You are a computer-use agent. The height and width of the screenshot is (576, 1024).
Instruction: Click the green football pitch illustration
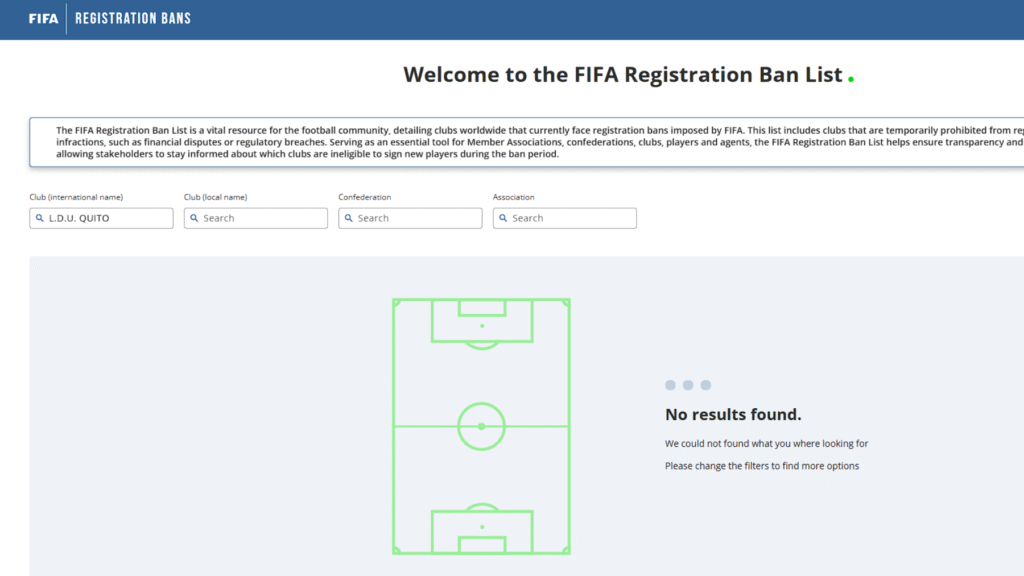pyautogui.click(x=481, y=426)
